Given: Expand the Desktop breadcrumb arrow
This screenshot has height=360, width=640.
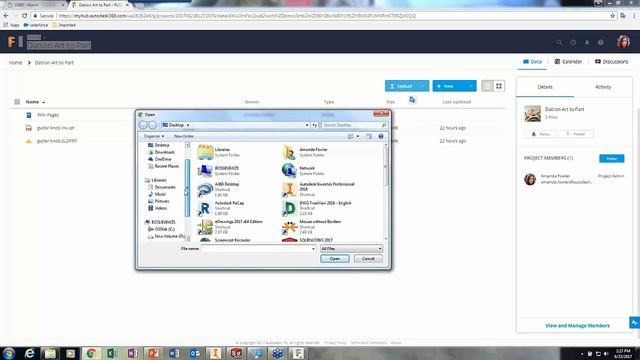Looking at the screenshot, I should click(x=188, y=125).
